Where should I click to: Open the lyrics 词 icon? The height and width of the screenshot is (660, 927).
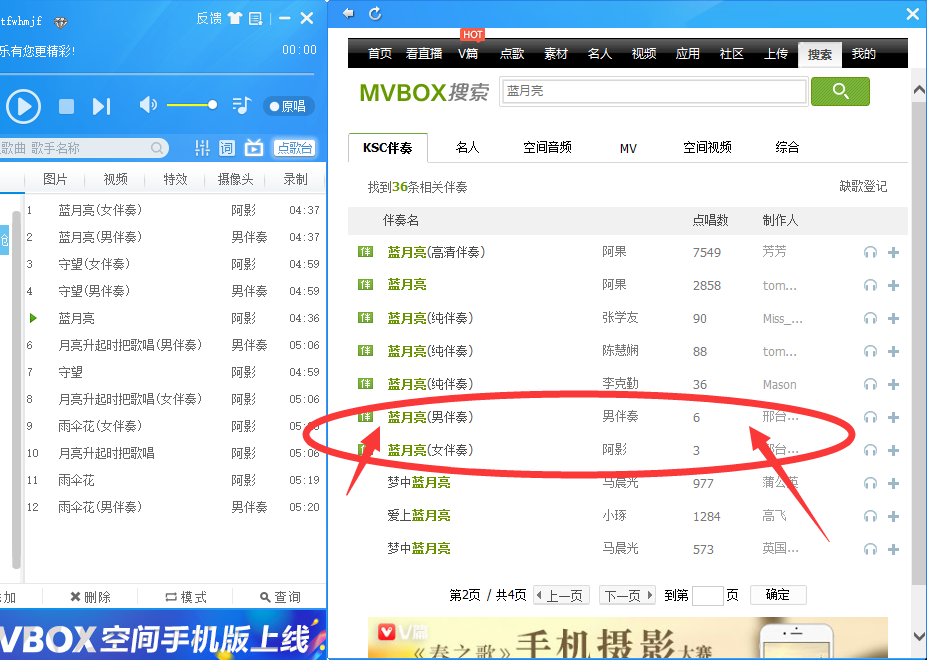[x=227, y=148]
